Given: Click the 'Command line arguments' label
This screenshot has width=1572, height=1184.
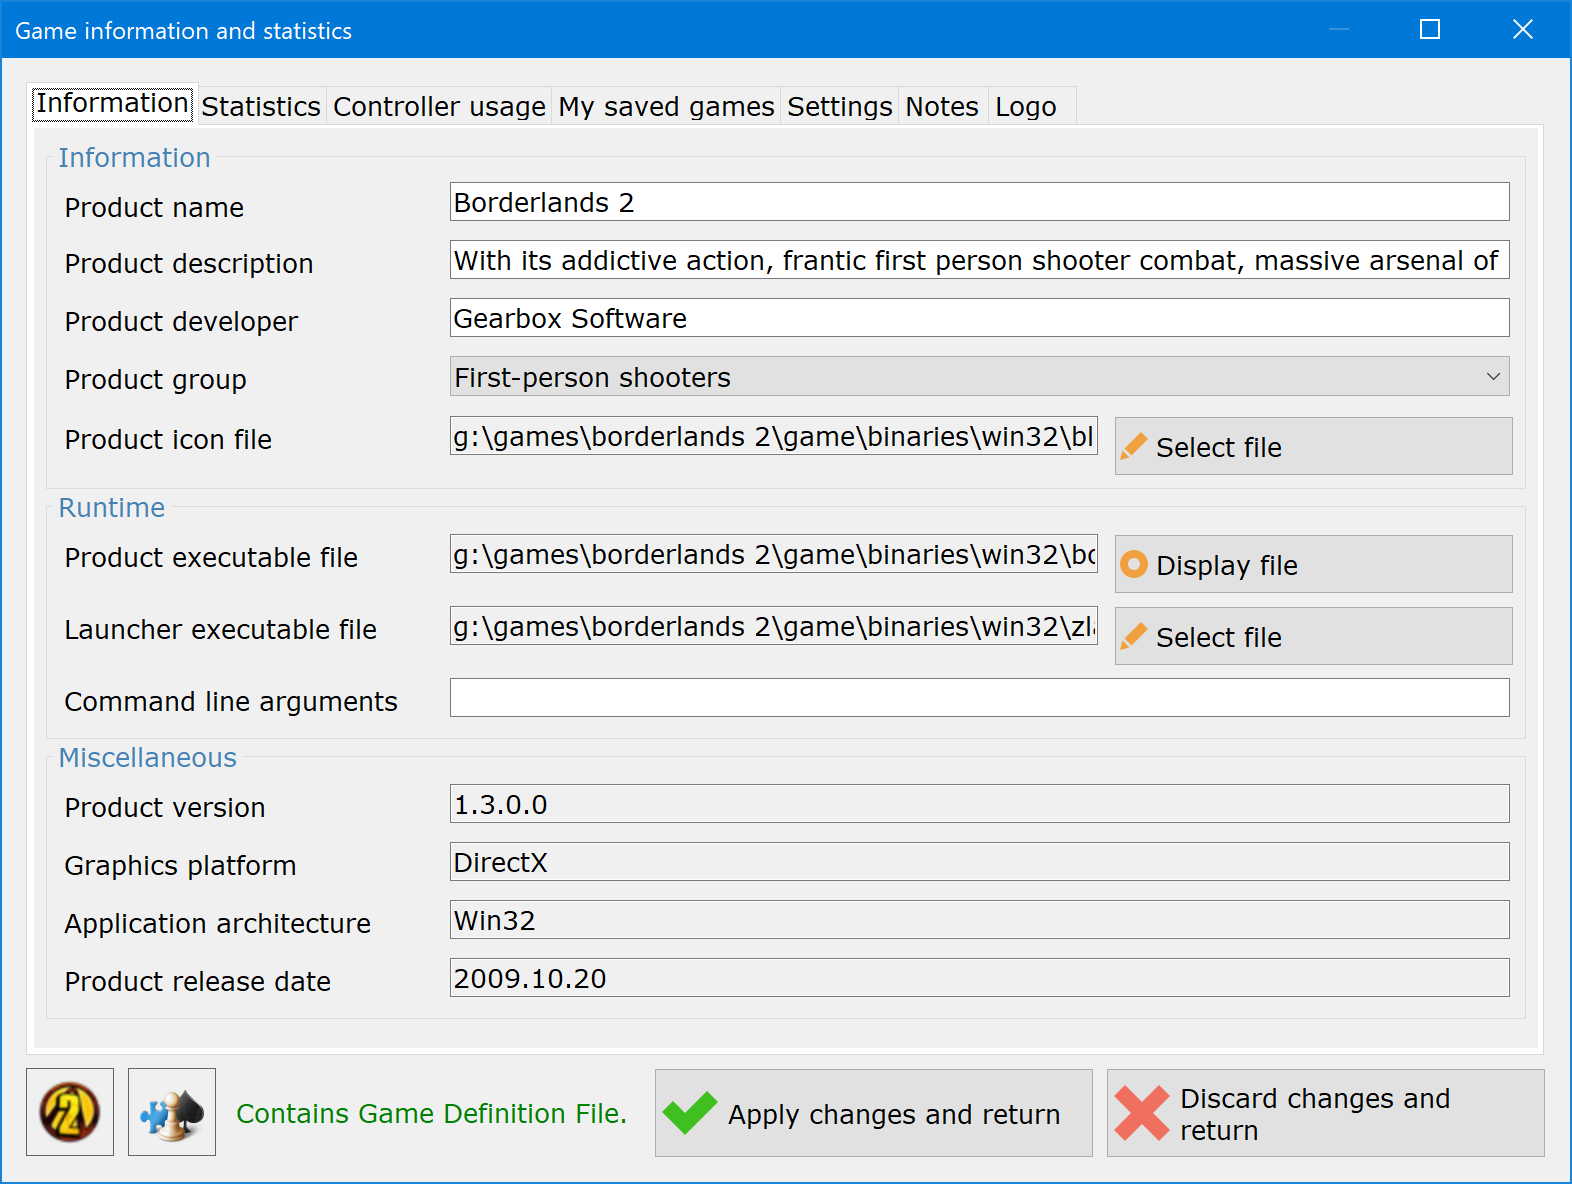Looking at the screenshot, I should coord(231,702).
